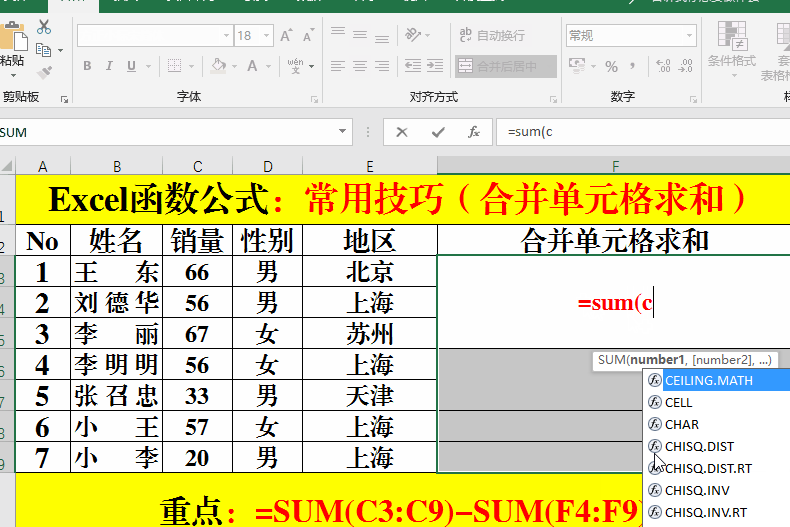
Task: Choose CHISQ.INV.RT from the autocomplete list
Action: pos(716,512)
